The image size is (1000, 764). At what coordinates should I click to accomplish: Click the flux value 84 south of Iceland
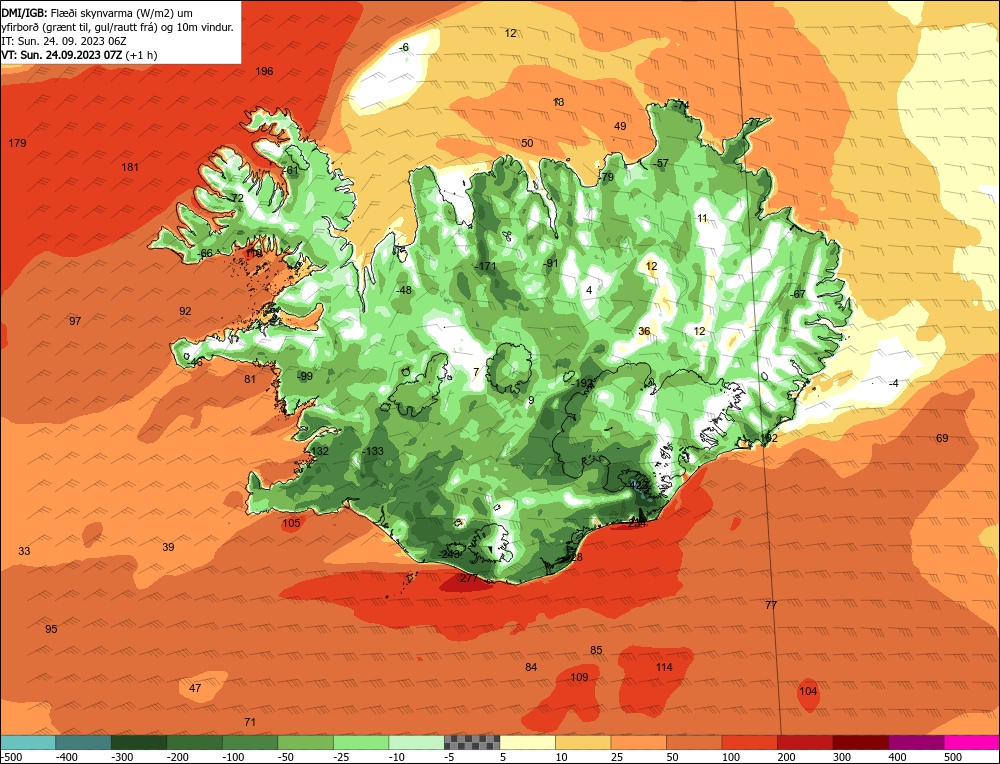click(x=531, y=667)
